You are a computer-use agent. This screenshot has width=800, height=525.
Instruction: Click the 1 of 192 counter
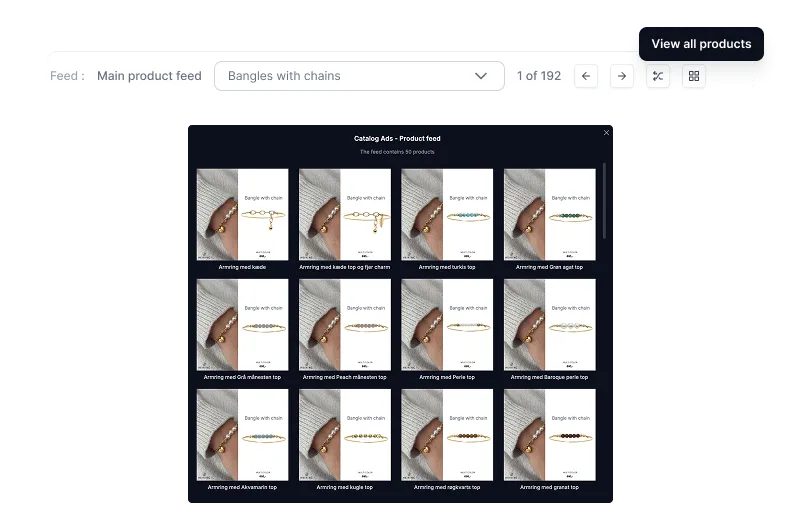point(539,76)
